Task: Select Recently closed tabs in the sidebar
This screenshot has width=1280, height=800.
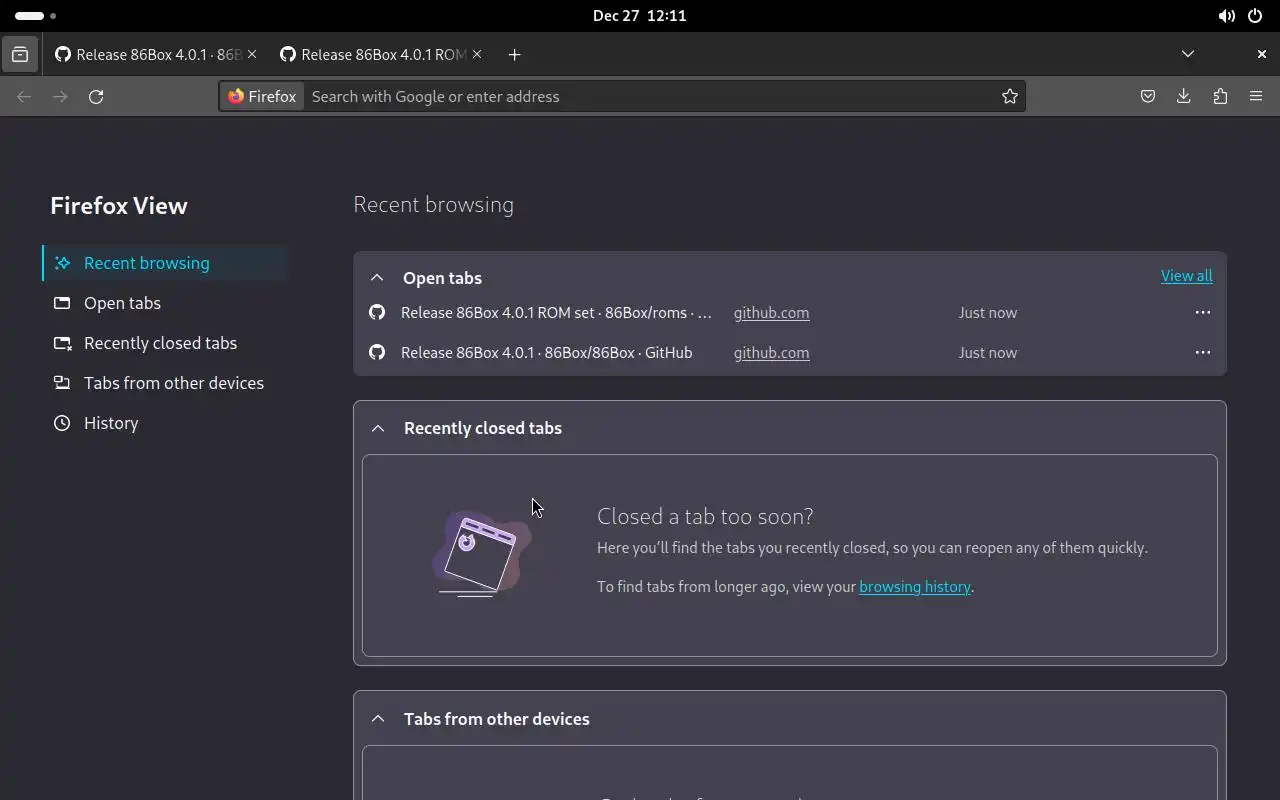Action: click(x=166, y=343)
